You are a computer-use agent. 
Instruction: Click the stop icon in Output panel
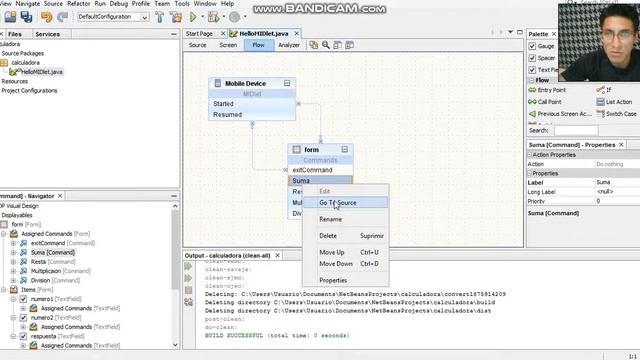188,290
